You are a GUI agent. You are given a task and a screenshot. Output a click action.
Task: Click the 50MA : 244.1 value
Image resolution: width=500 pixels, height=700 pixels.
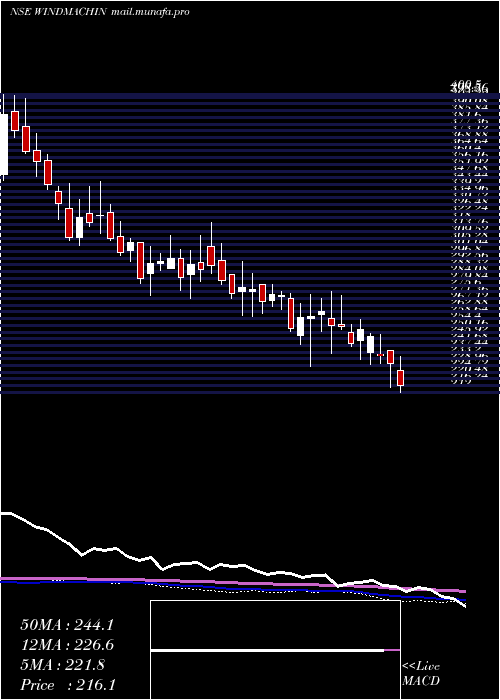pos(67,625)
